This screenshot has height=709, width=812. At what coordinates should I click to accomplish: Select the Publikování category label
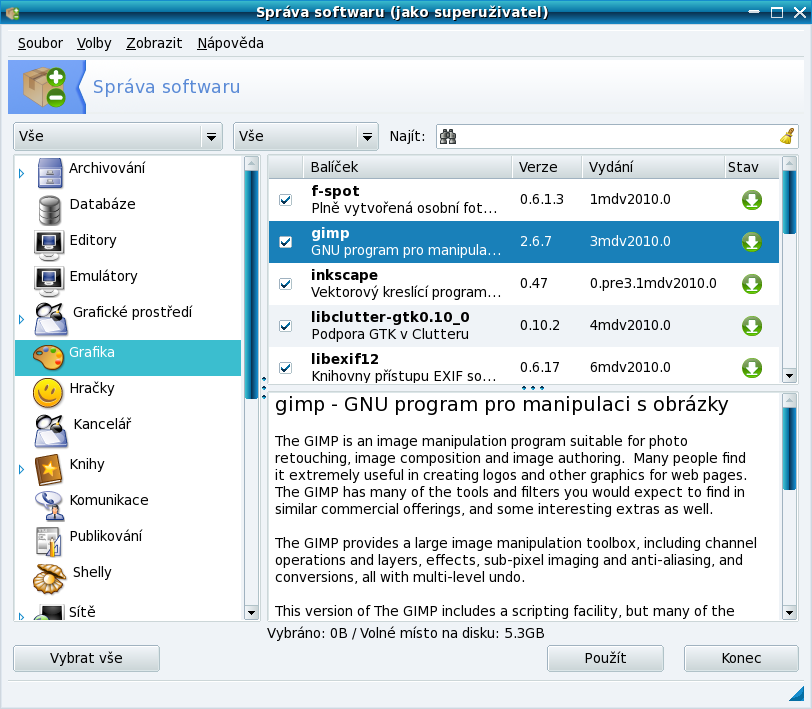(106, 537)
